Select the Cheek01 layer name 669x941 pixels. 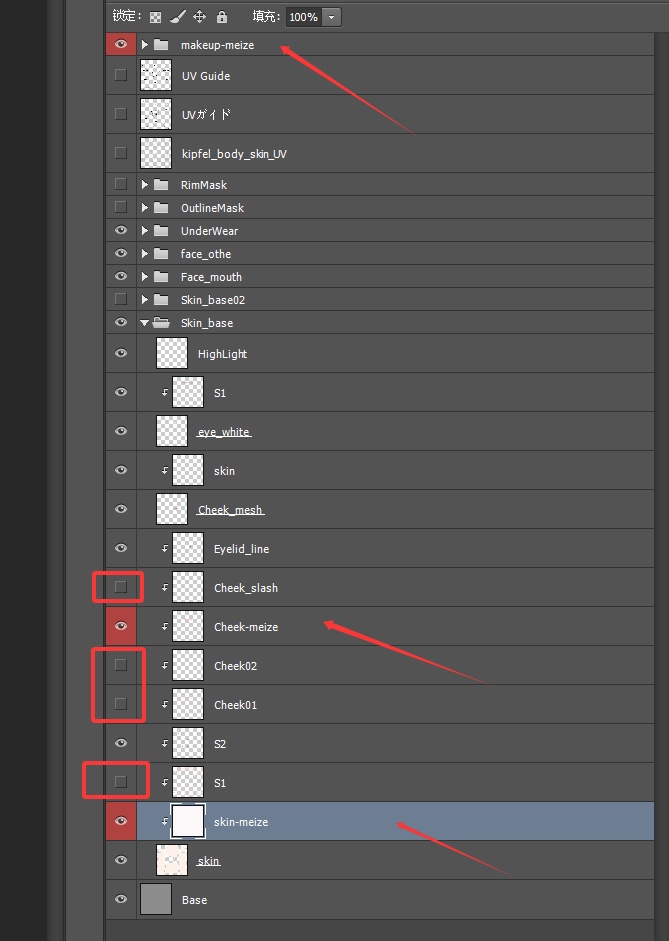[x=235, y=705]
